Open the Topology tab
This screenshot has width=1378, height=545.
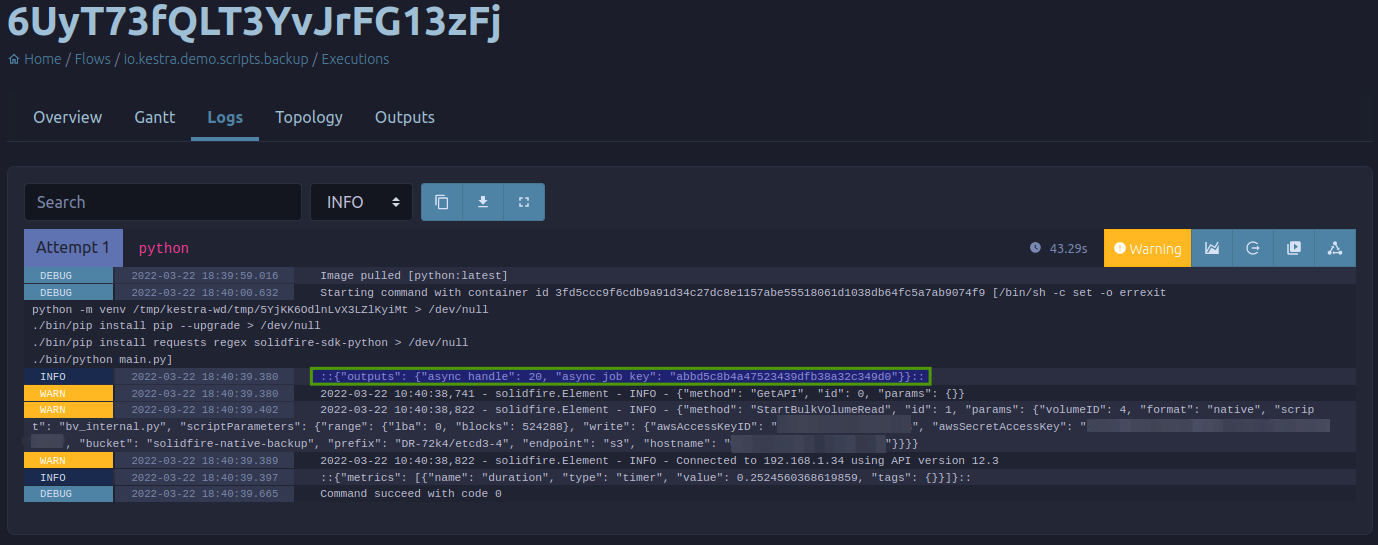309,117
